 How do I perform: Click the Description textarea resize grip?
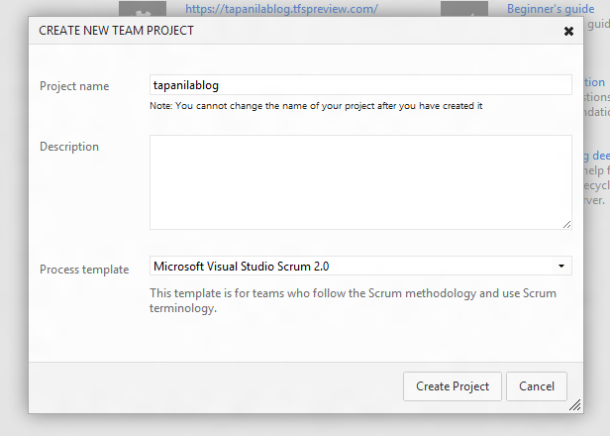[567, 224]
